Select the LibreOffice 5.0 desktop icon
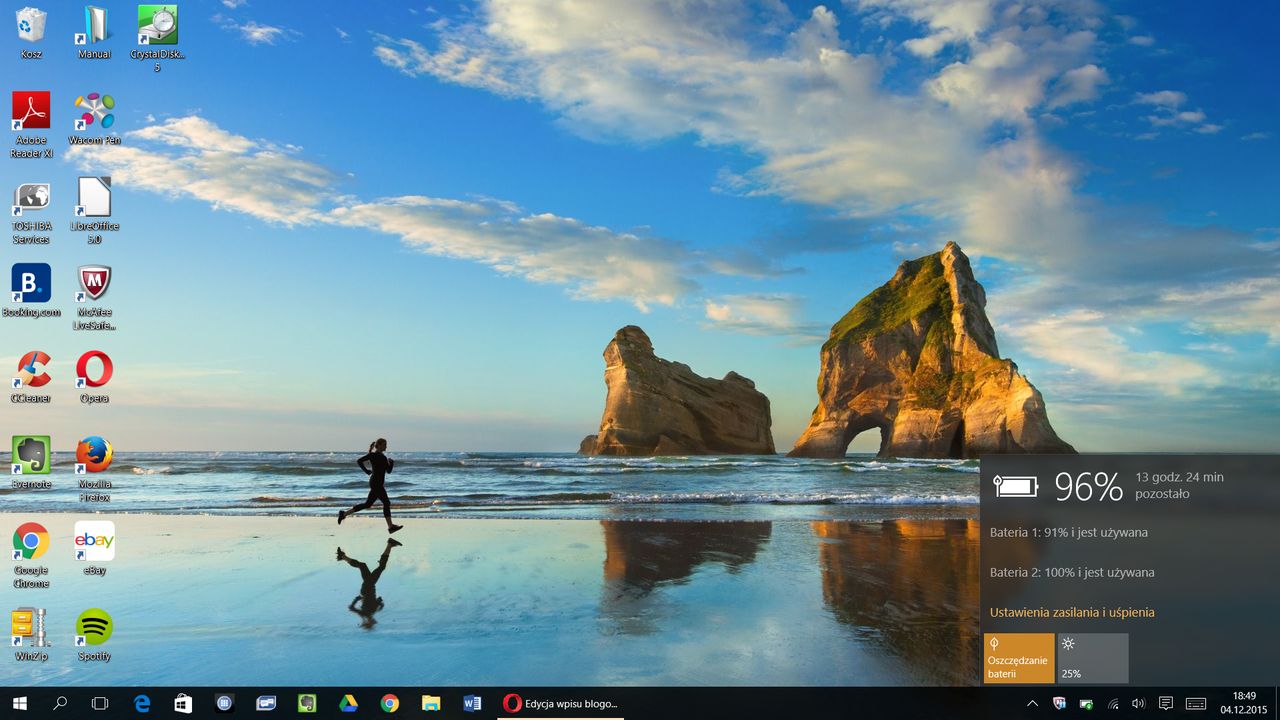The width and height of the screenshot is (1280, 720). 94,211
